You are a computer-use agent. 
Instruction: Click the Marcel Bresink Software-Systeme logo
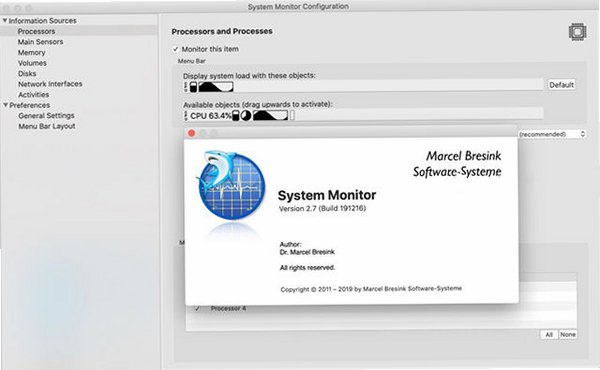pos(457,164)
